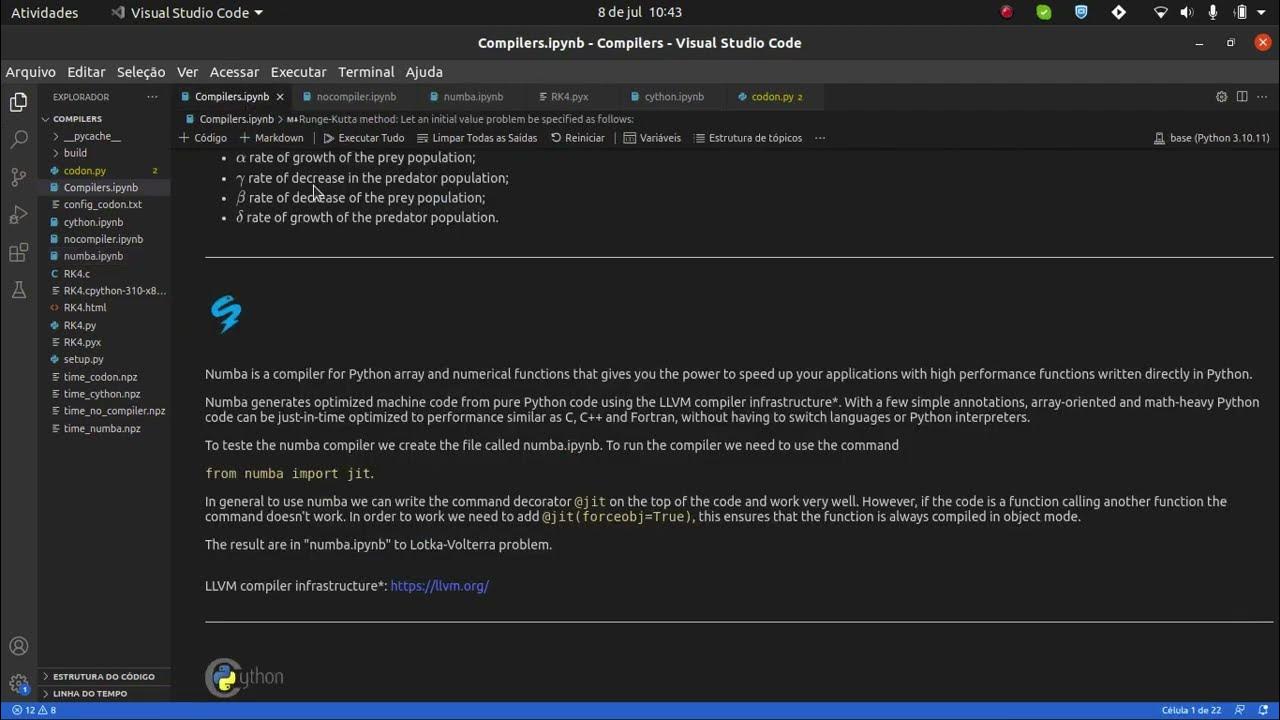Open the Arquivo menu

tap(31, 72)
